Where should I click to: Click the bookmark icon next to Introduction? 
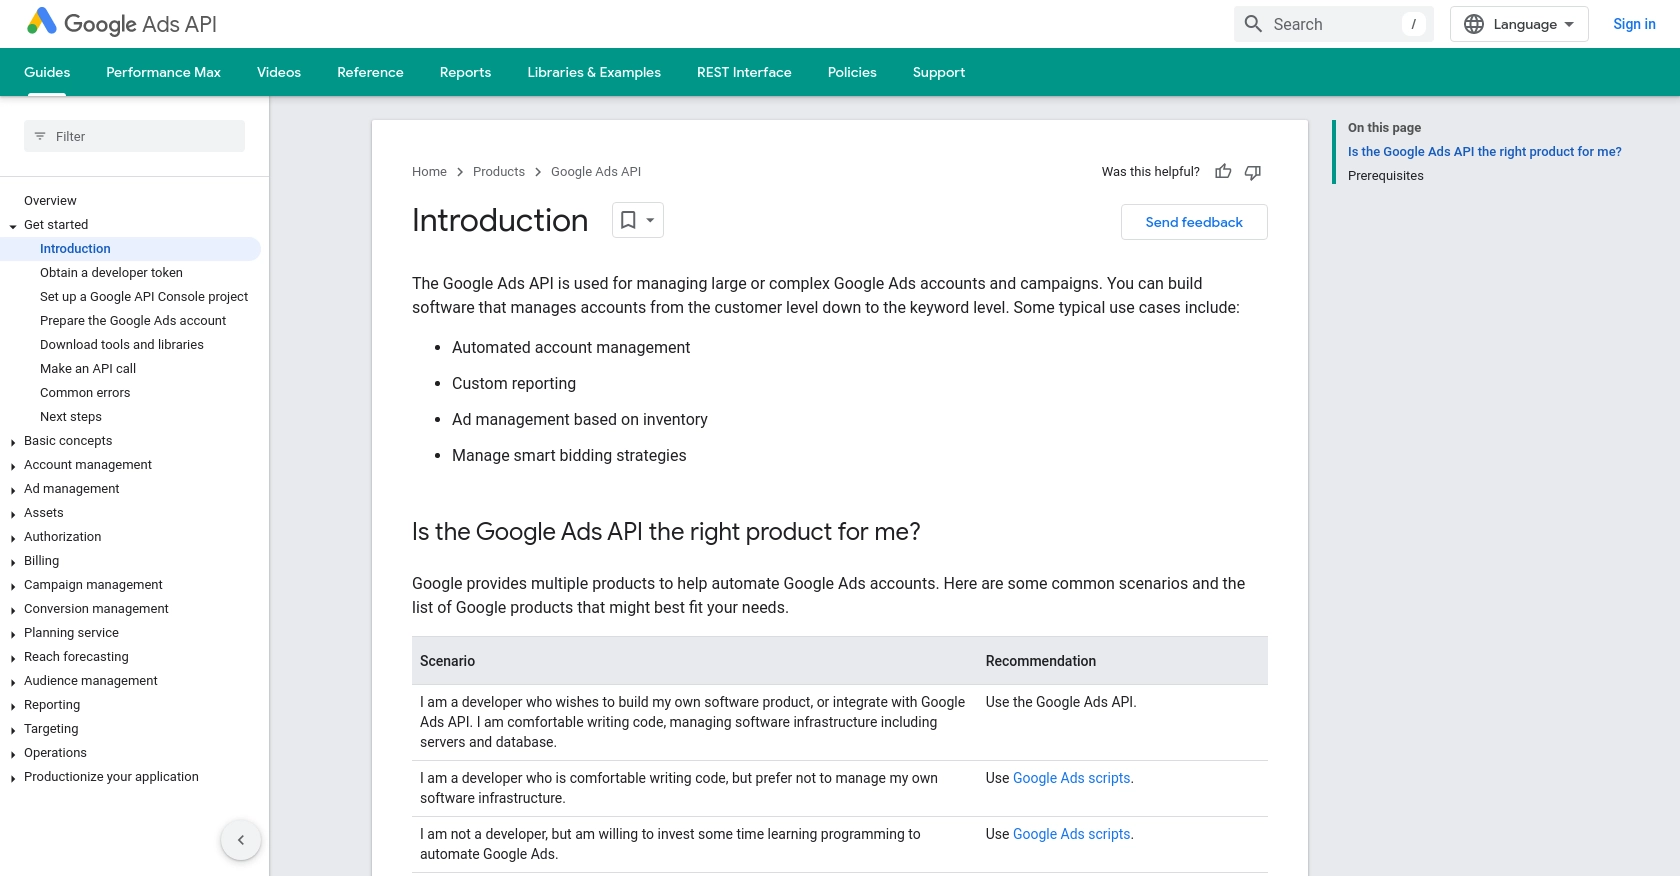click(628, 220)
